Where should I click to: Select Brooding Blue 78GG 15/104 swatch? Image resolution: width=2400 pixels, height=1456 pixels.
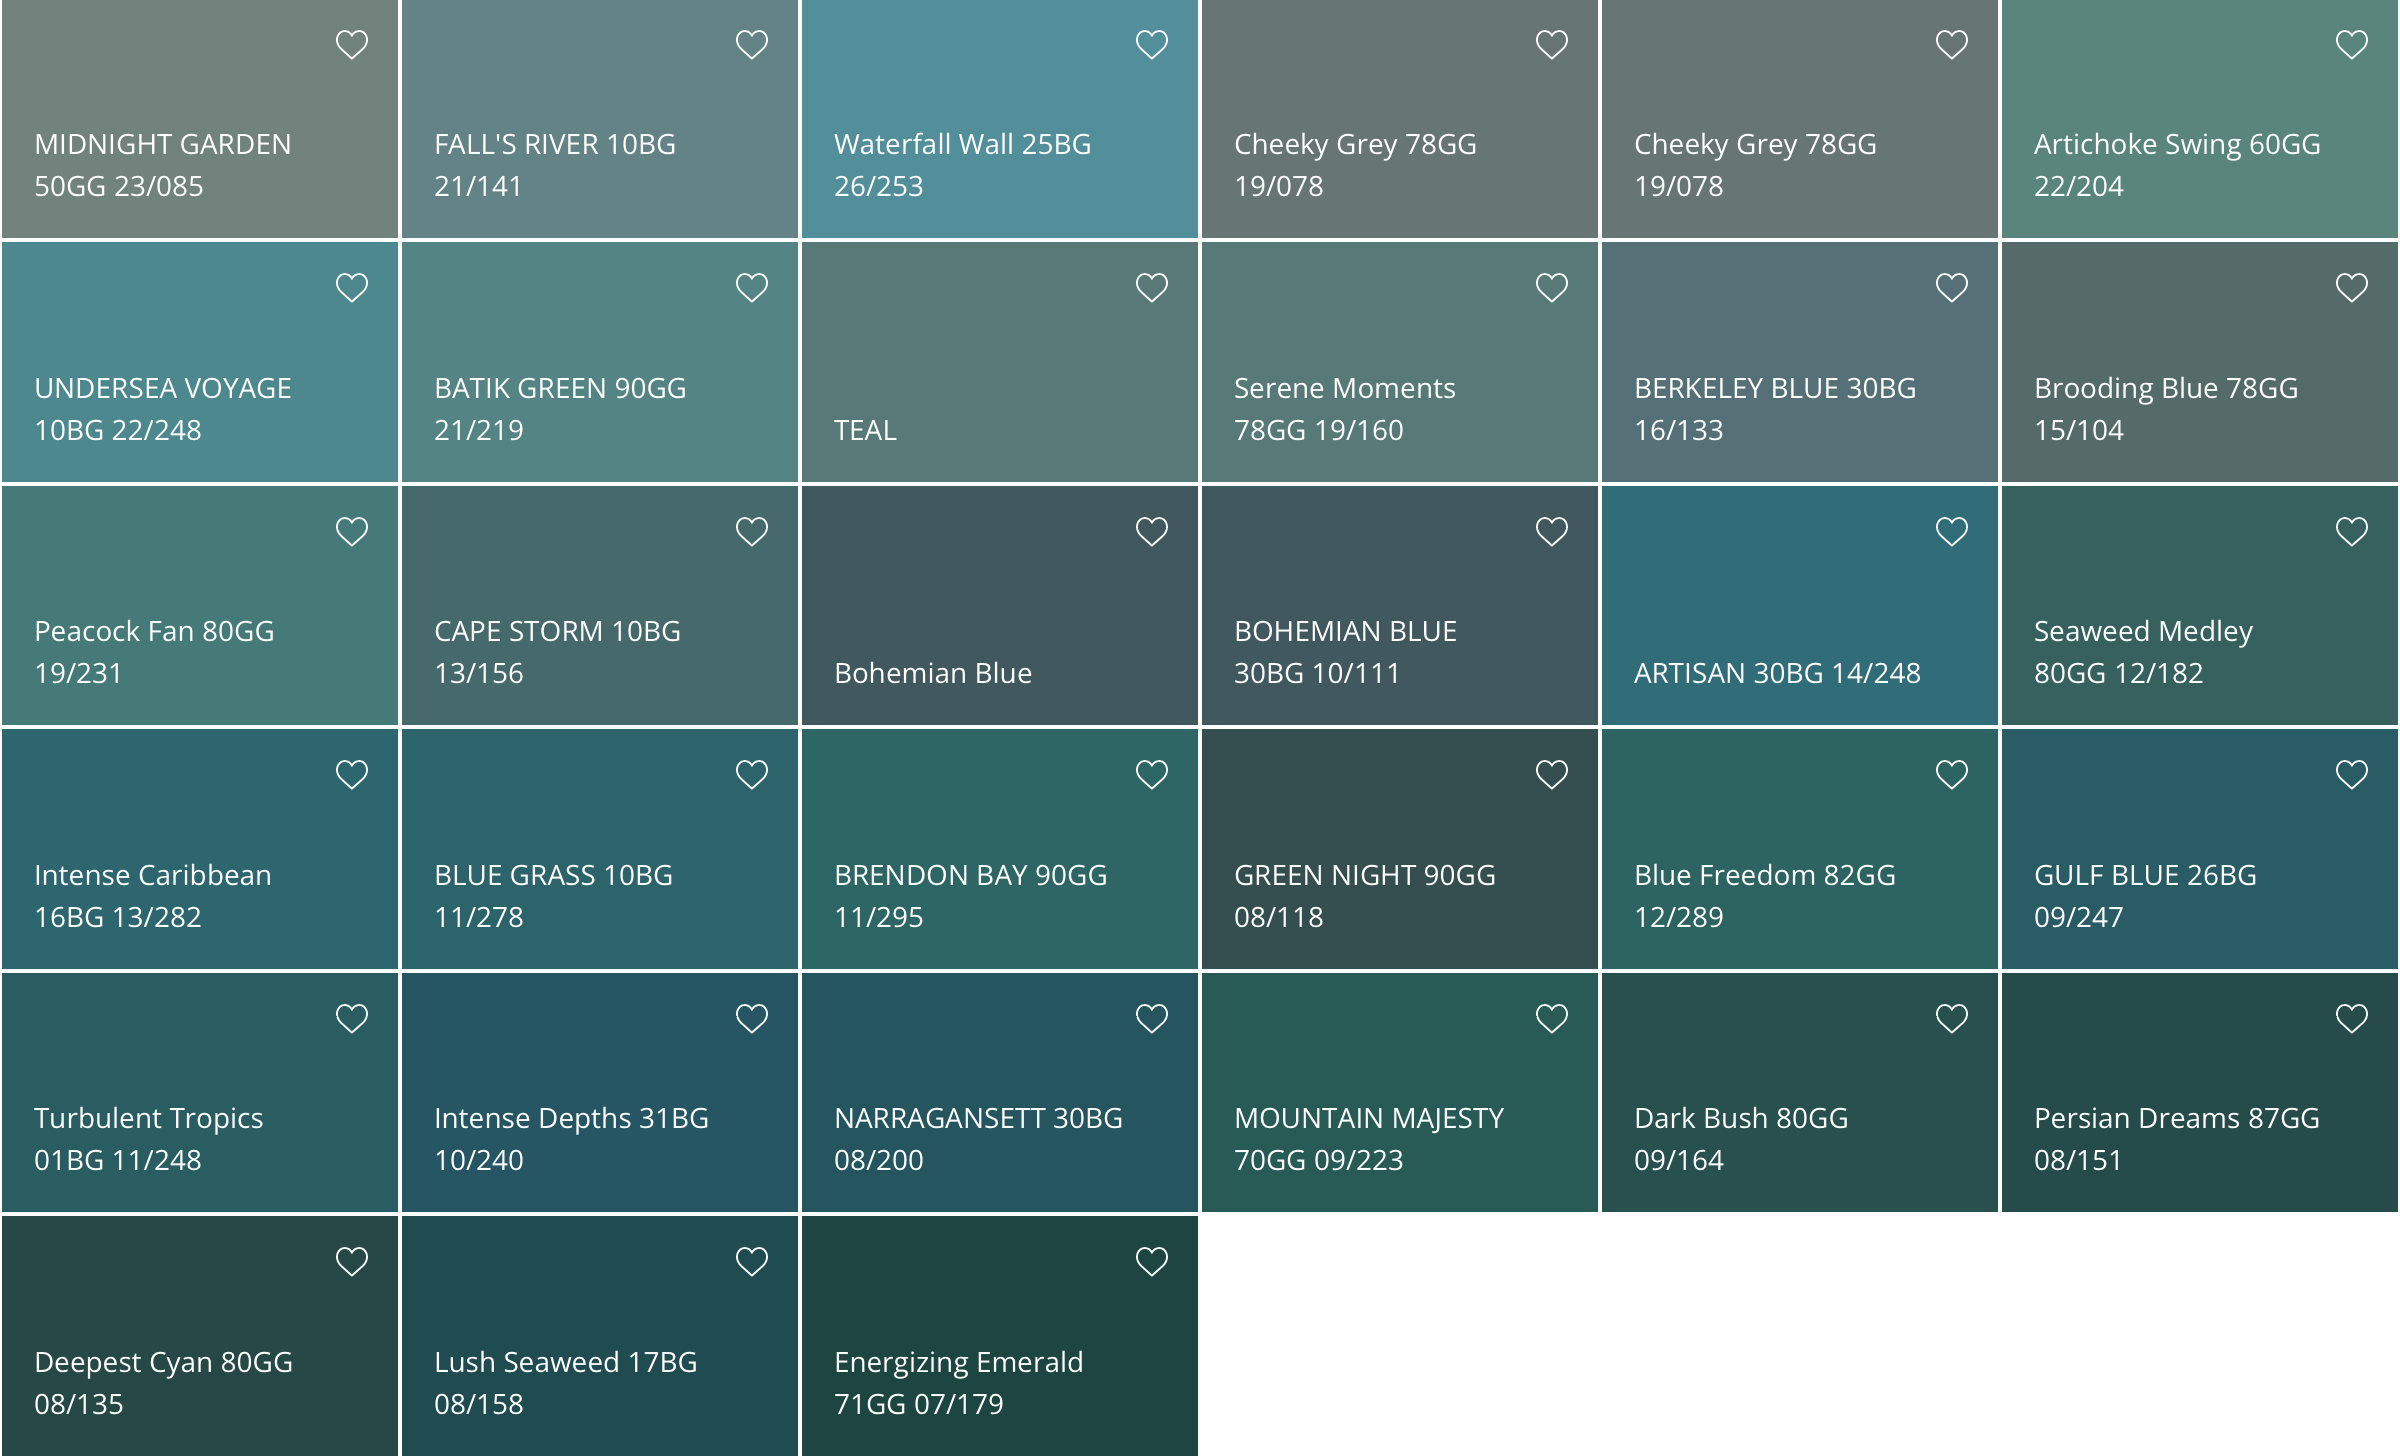click(x=2200, y=362)
